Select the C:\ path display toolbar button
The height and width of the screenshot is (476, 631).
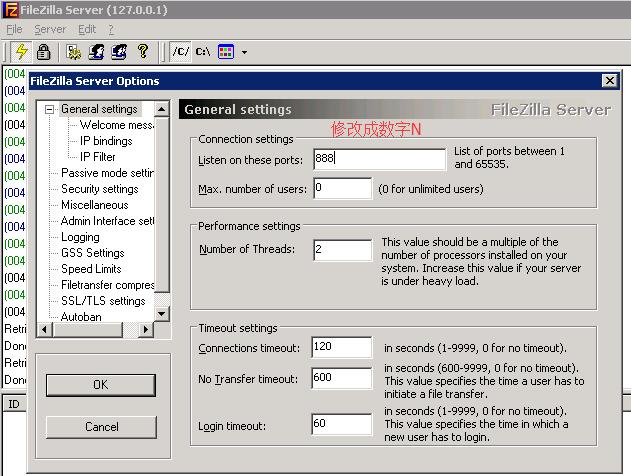203,52
